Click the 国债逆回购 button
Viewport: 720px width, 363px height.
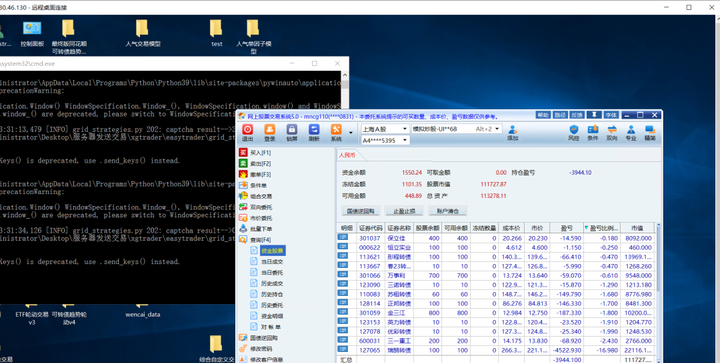click(x=360, y=211)
